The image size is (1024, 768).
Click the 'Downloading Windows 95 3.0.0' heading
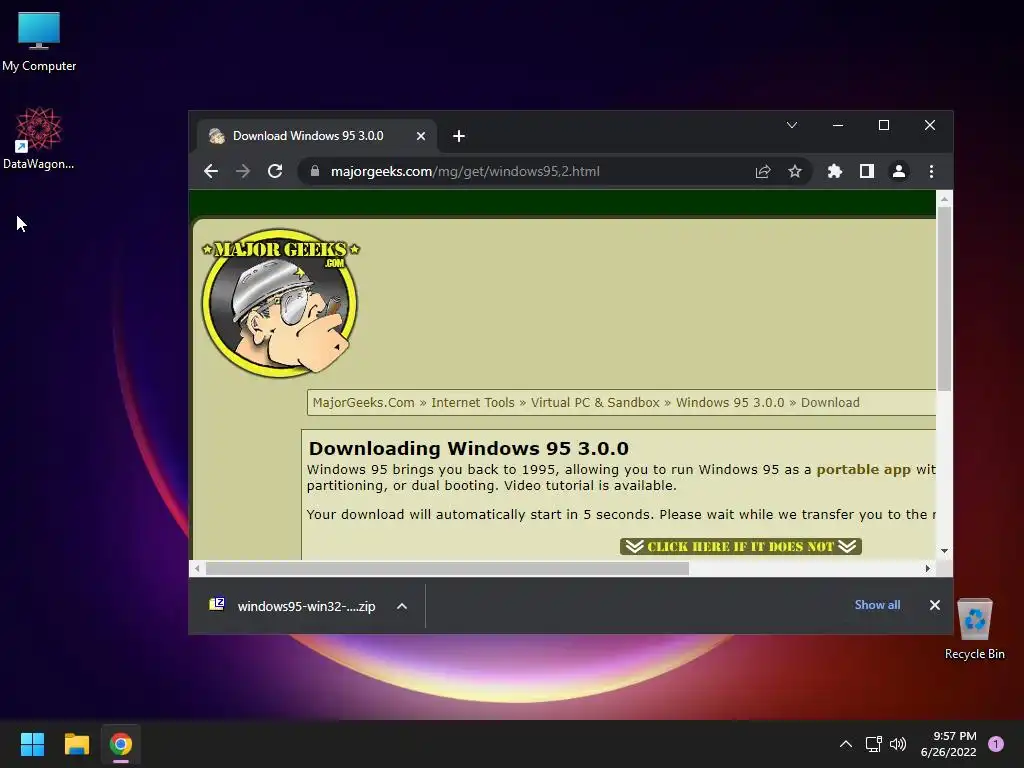click(468, 449)
